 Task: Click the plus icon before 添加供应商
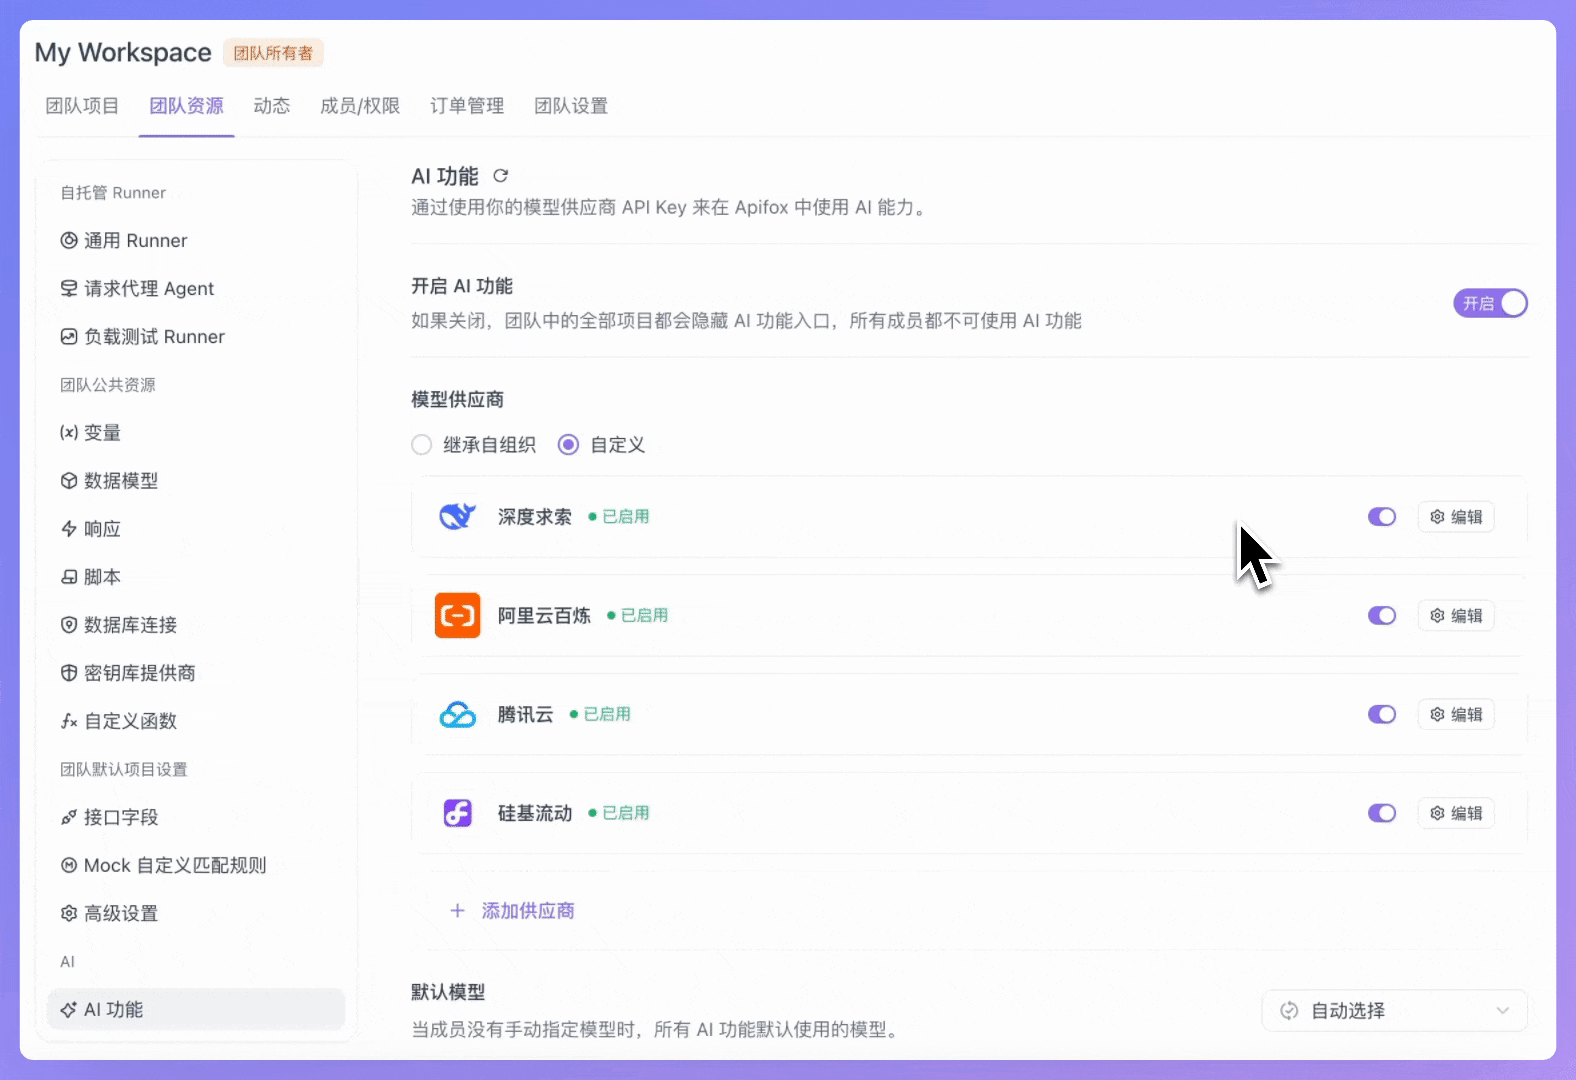click(x=457, y=910)
